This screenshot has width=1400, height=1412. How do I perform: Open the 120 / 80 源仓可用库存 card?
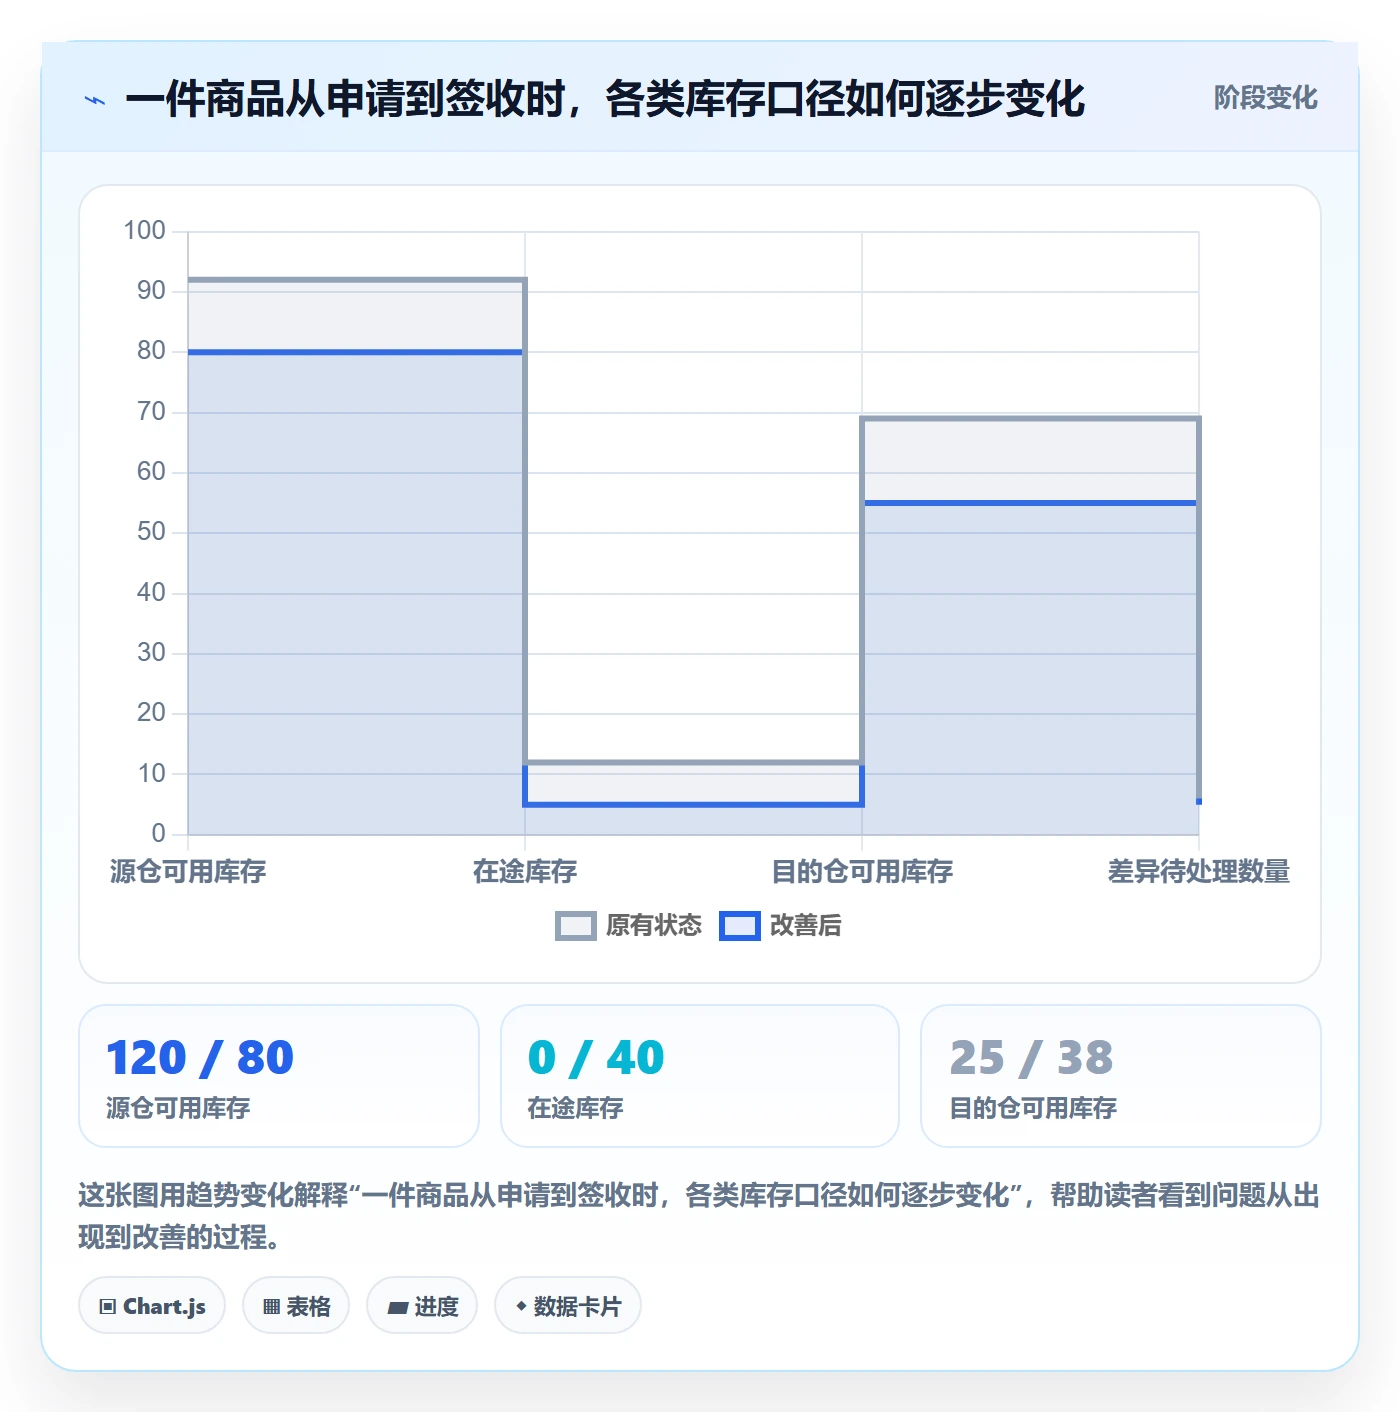click(279, 1076)
